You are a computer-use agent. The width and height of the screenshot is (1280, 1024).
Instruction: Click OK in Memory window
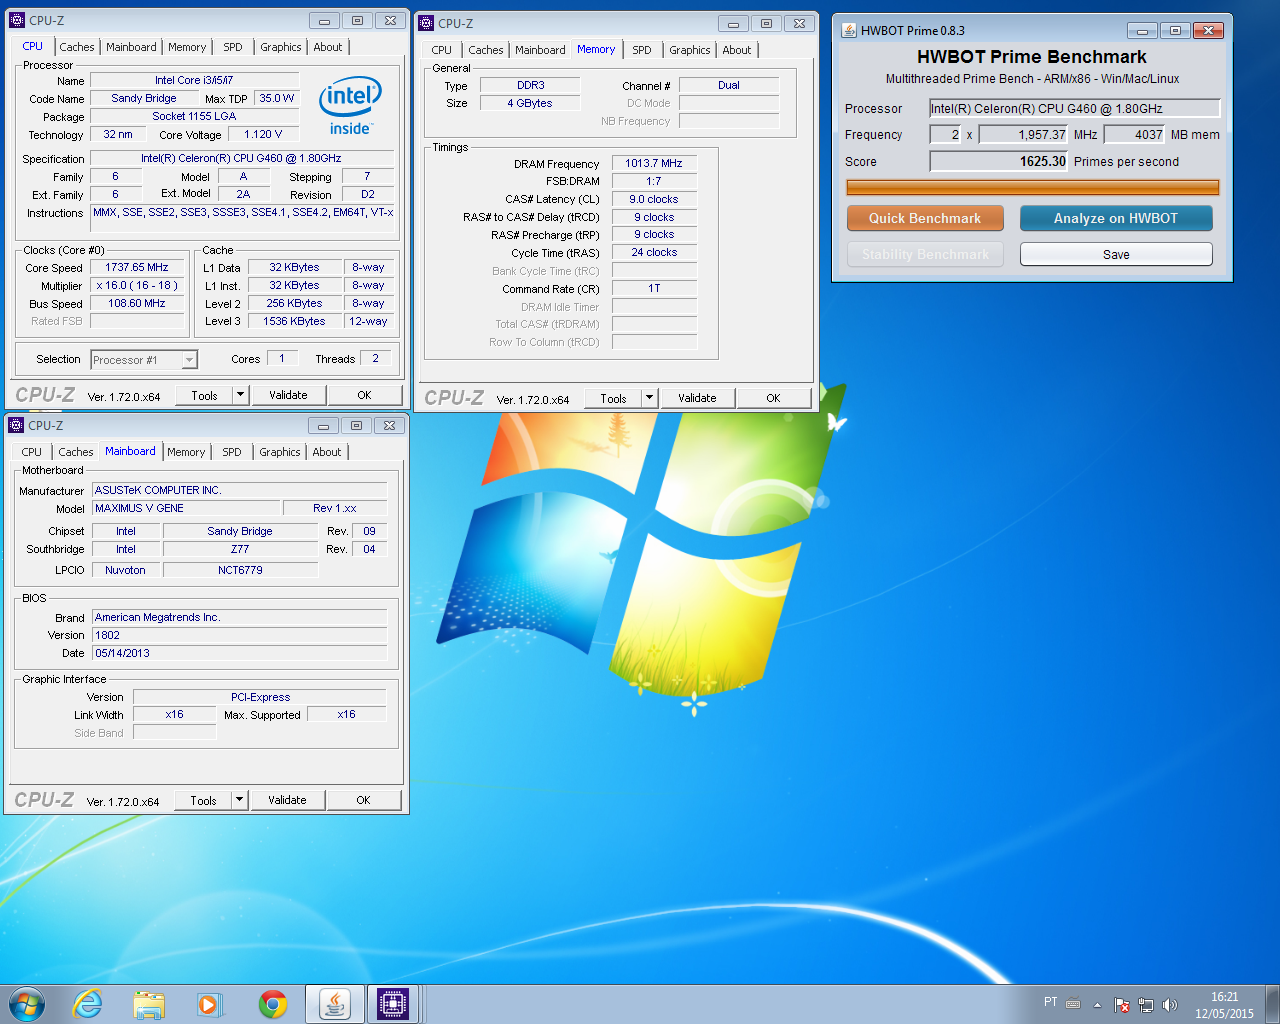tap(773, 398)
